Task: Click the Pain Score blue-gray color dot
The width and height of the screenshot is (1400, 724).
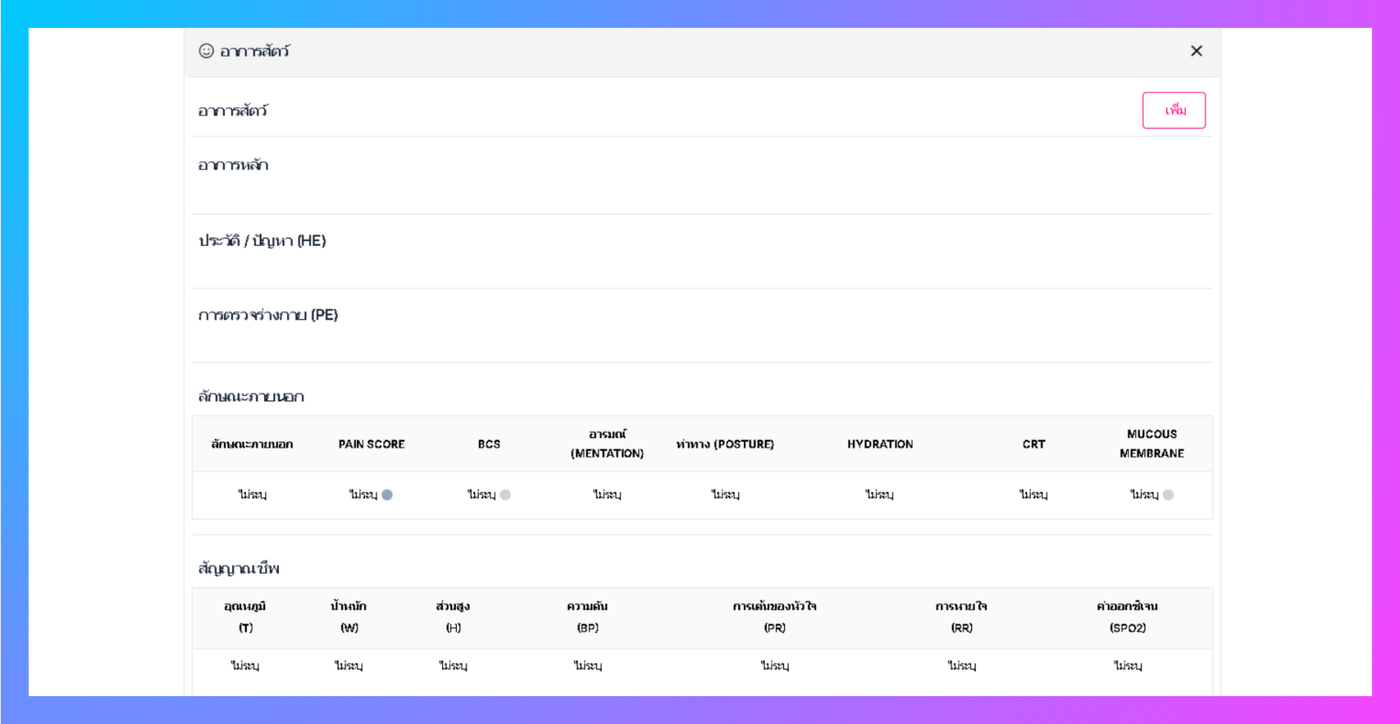Action: click(387, 495)
